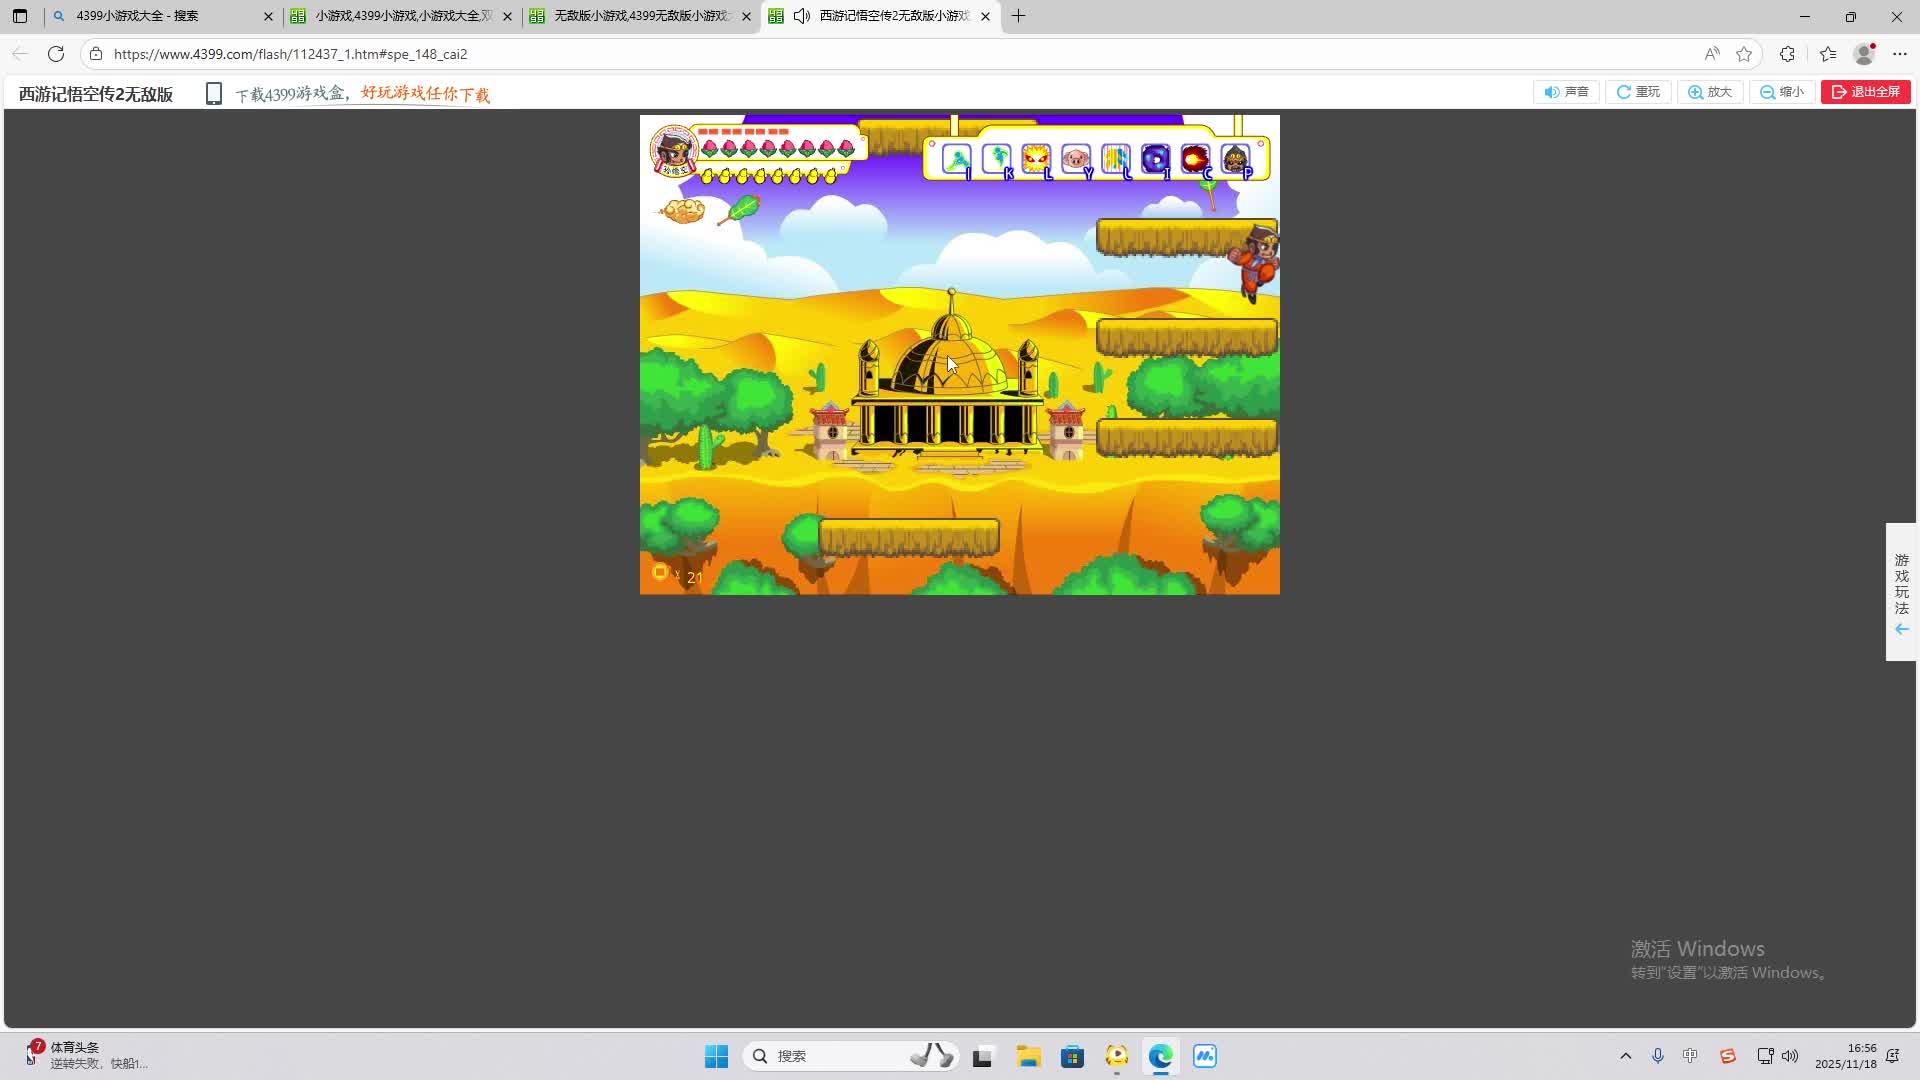
Task: Open browser settings and more menu
Action: 1900,54
